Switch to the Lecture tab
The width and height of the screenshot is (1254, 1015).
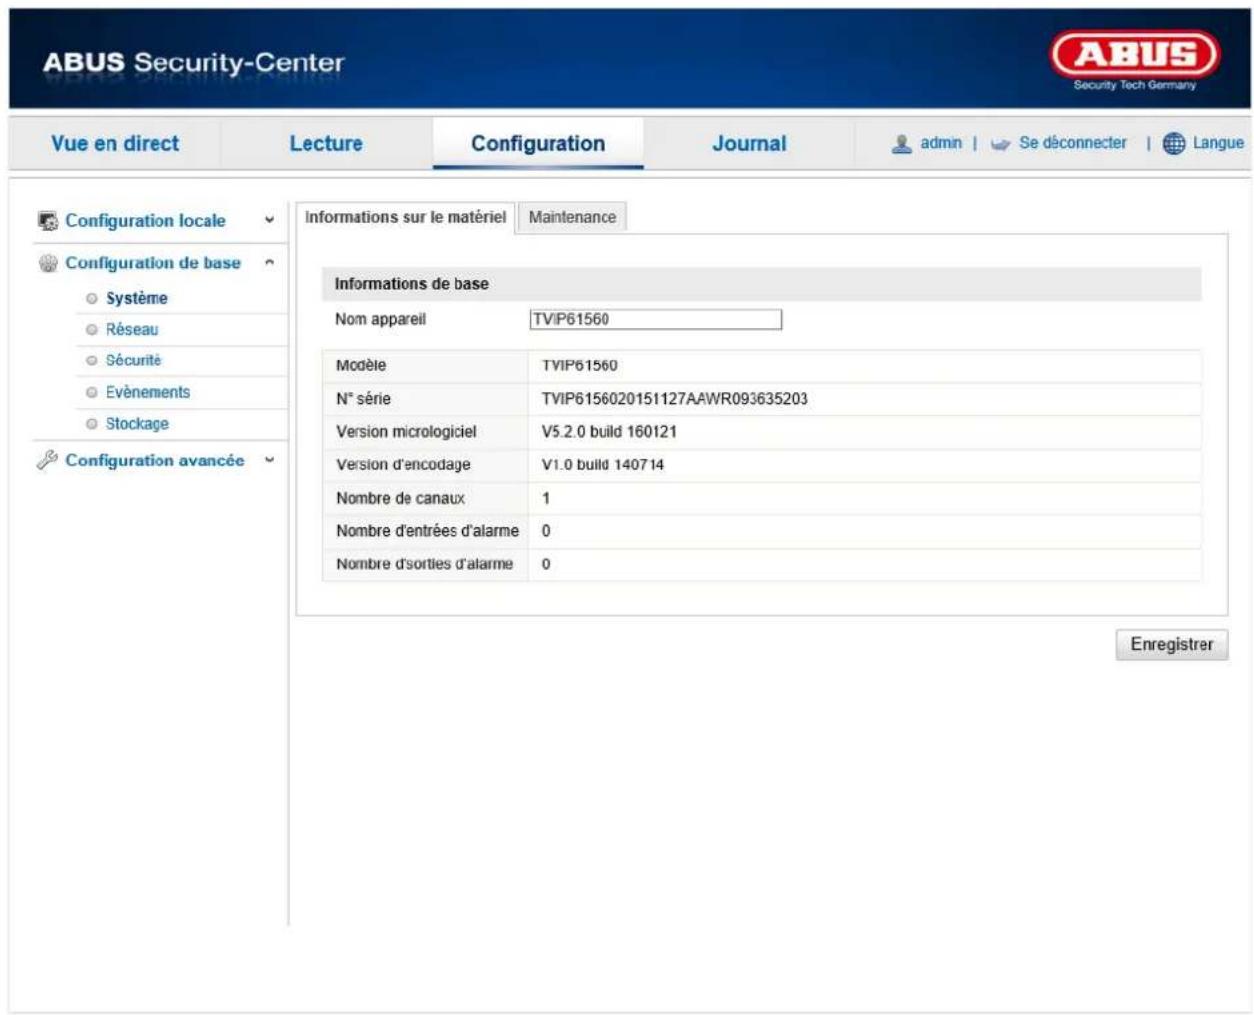(326, 143)
